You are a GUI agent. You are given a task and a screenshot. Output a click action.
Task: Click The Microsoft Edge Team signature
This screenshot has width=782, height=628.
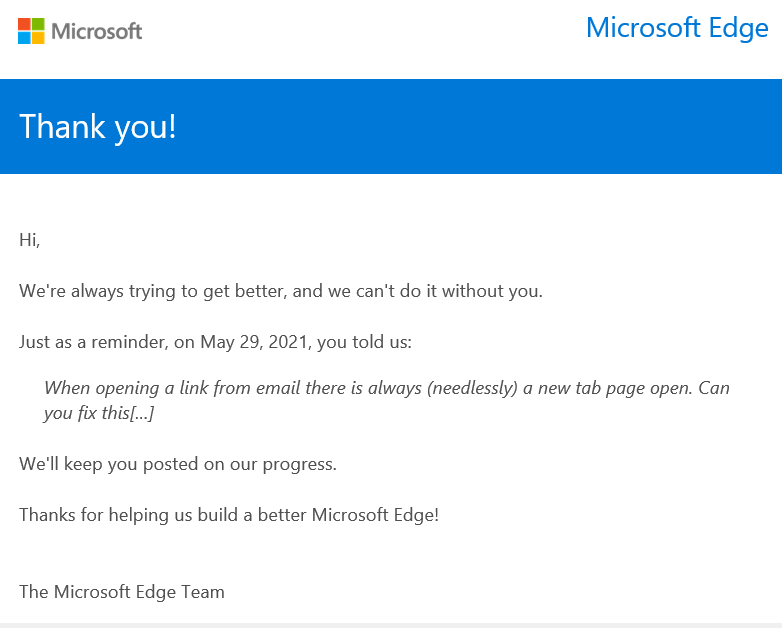click(x=122, y=592)
